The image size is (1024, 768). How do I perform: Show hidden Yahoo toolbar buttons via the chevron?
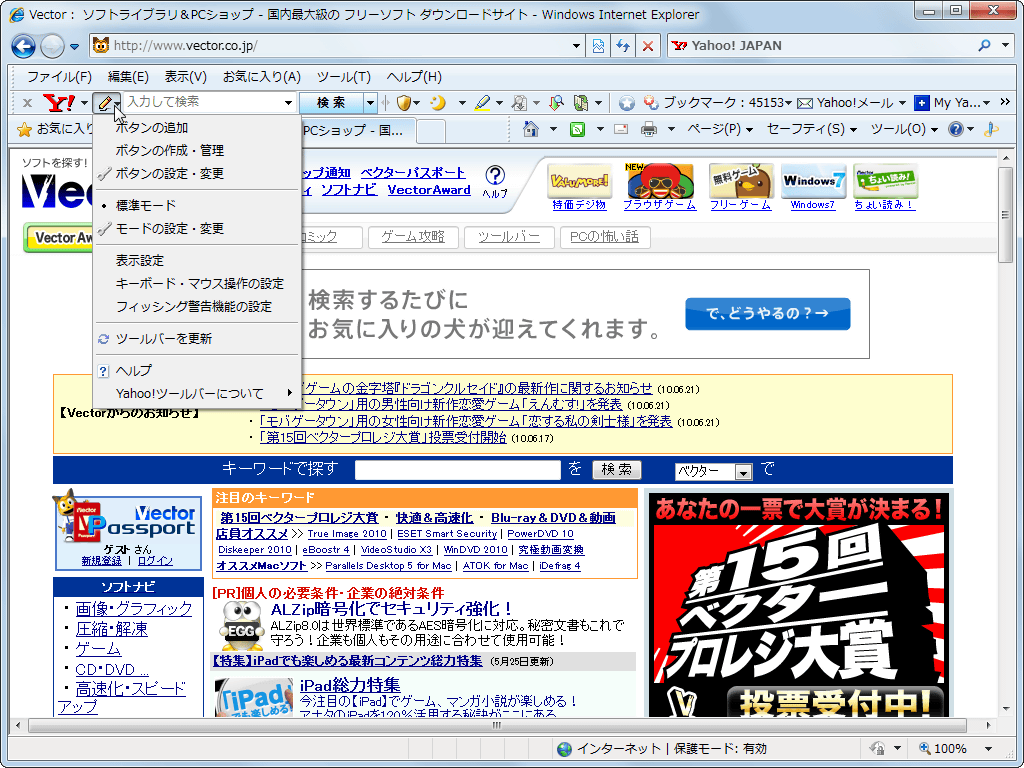tap(1005, 102)
